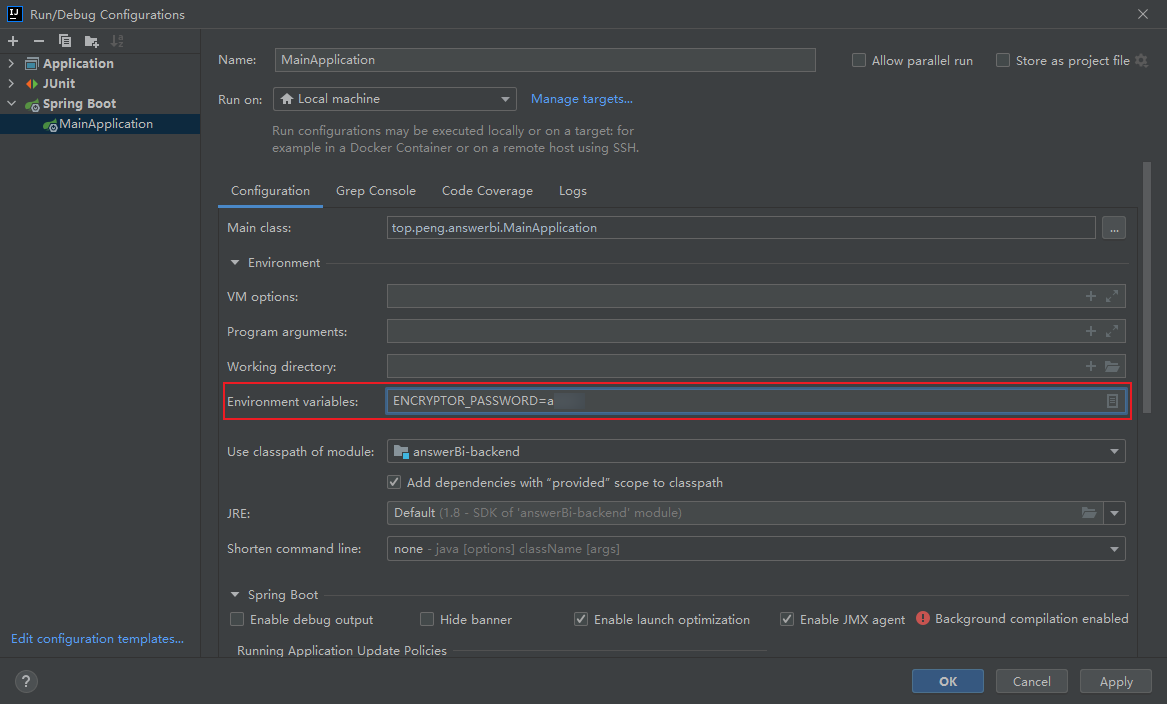Viewport: 1167px width, 704px height.
Task: Click the Remove Configuration minus icon
Action: [x=39, y=41]
